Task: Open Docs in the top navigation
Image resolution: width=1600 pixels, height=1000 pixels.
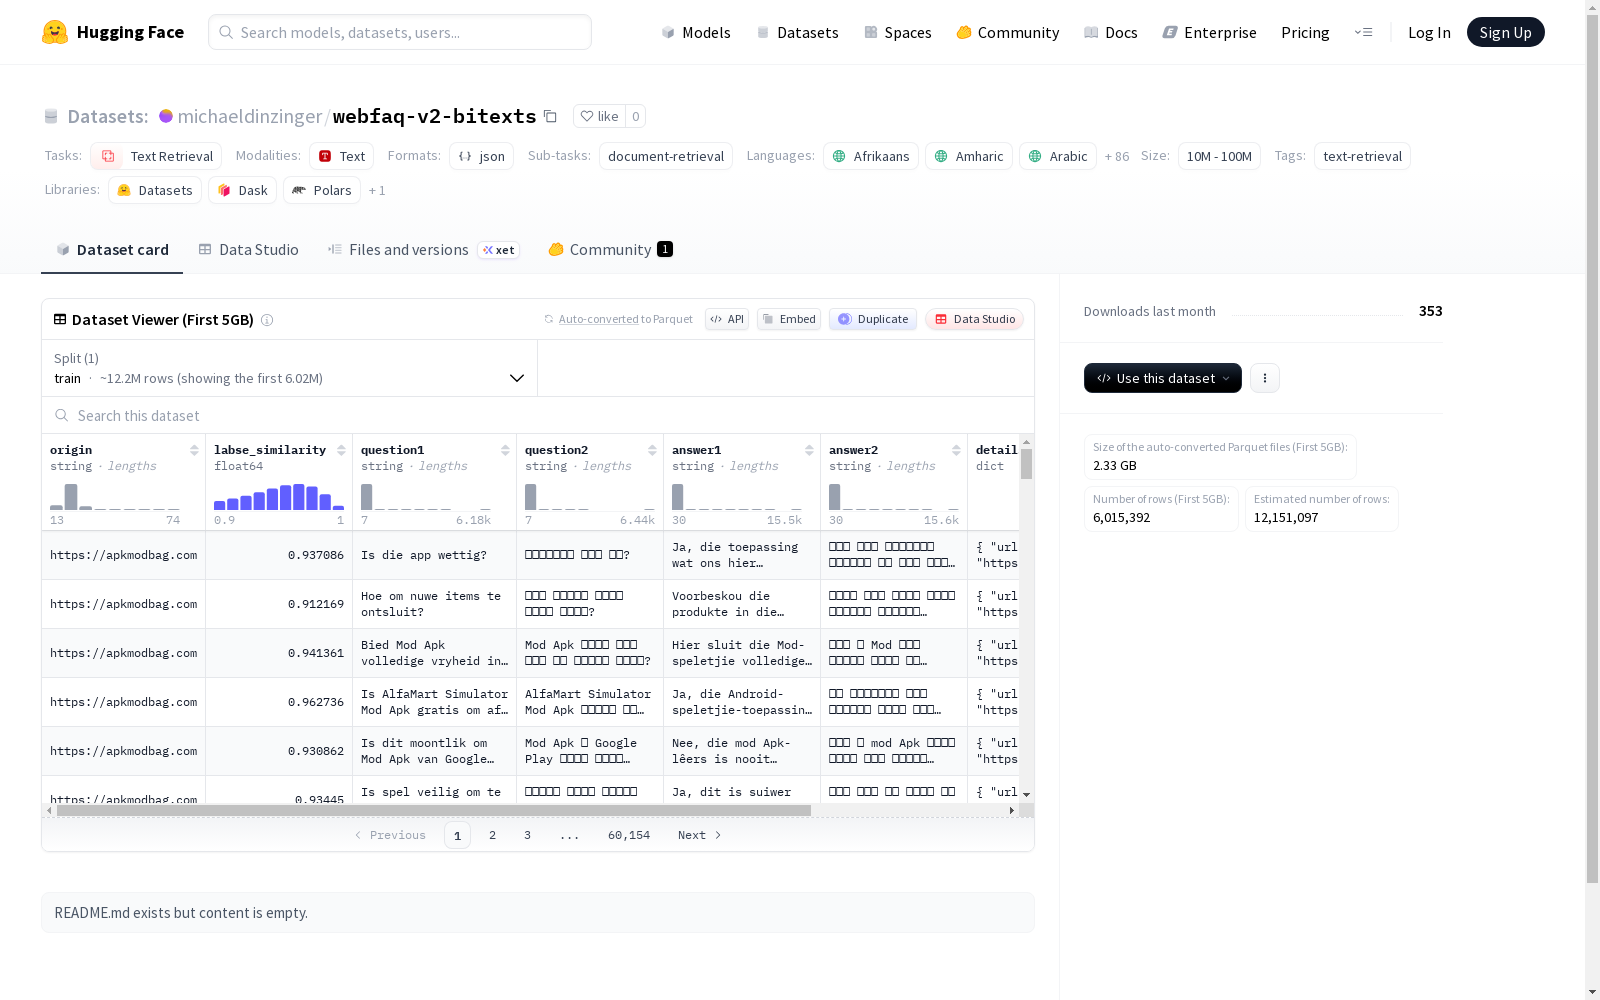Action: click(x=1111, y=32)
